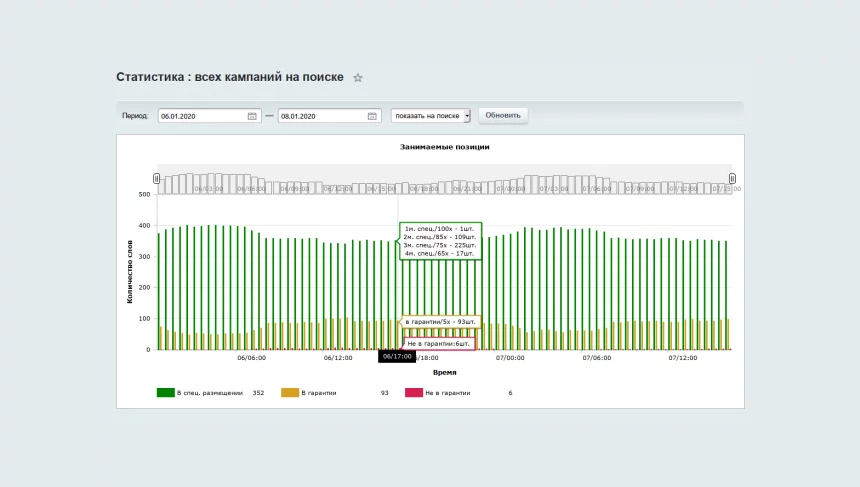Click the 'В гарантии' legend label
The height and width of the screenshot is (487, 860).
pos(319,393)
